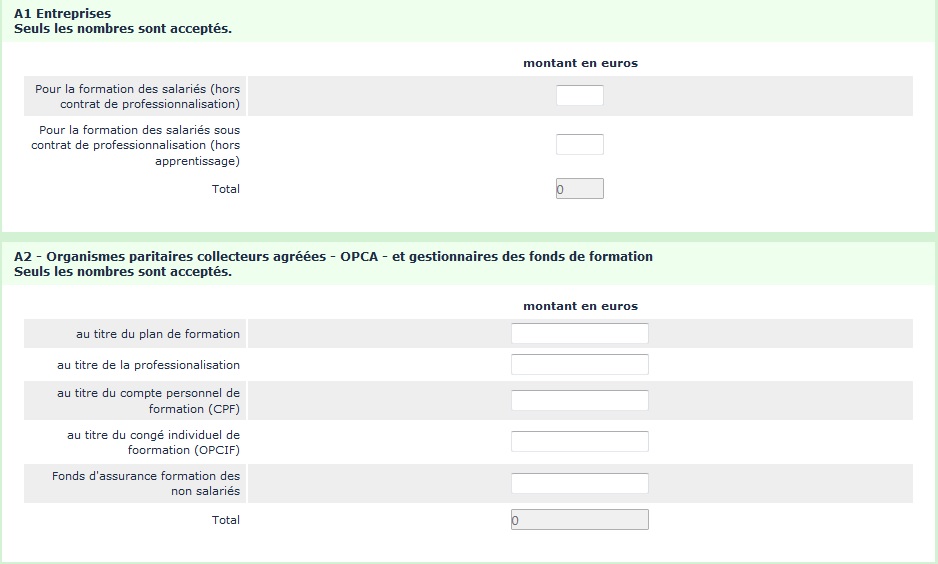Screen dimensions: 938x564
Task: Click the 'au titre du plan de formation' label text
Action: click(158, 334)
